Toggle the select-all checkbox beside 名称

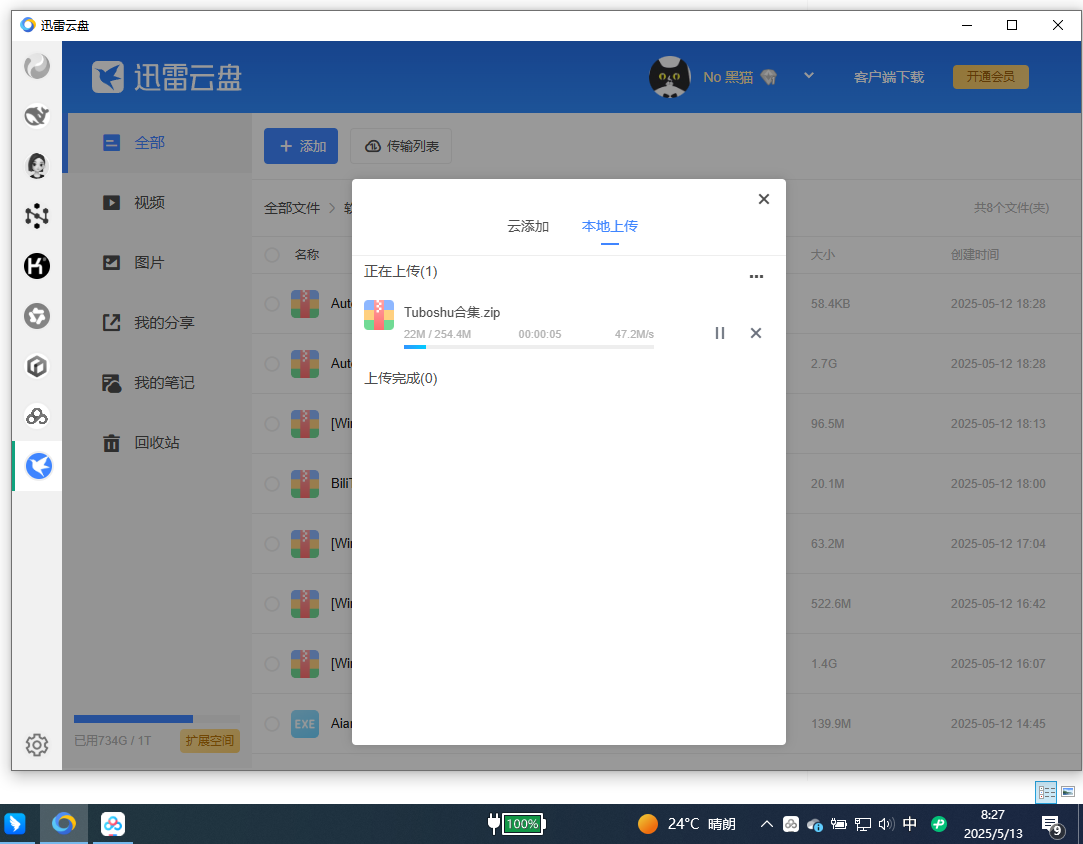point(272,255)
